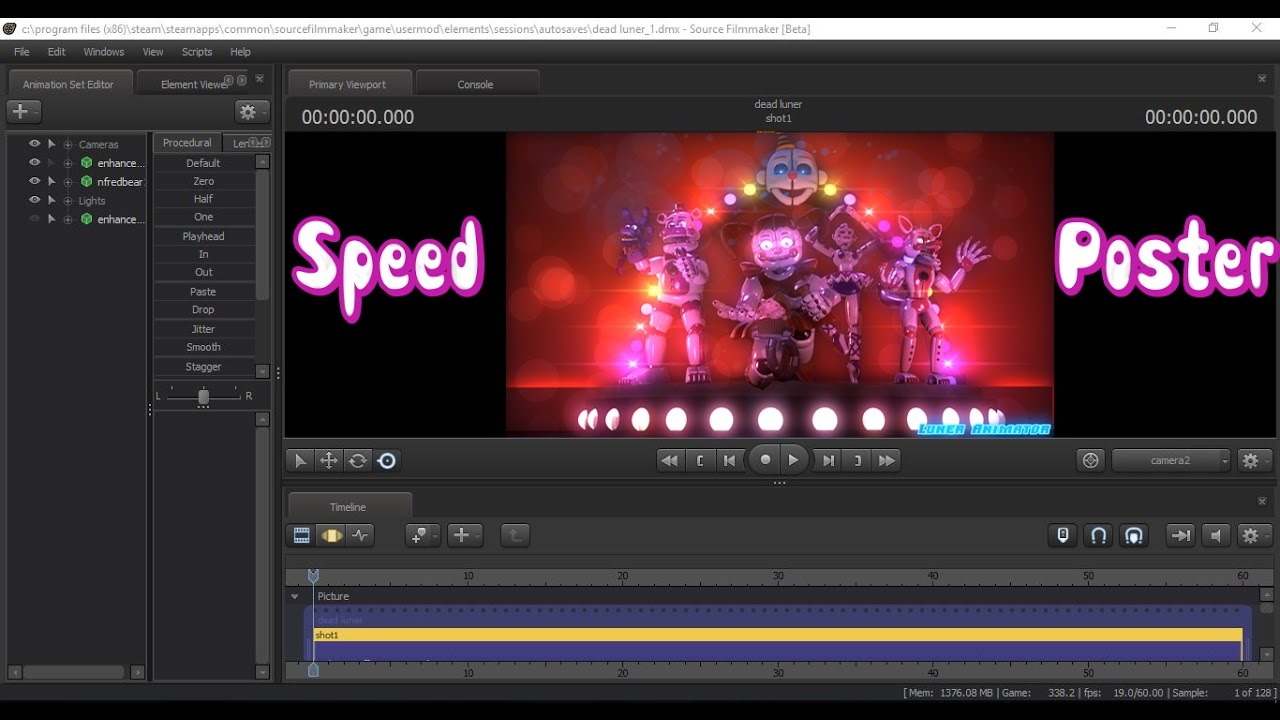Open the File menu
1280x720 pixels.
pos(21,52)
